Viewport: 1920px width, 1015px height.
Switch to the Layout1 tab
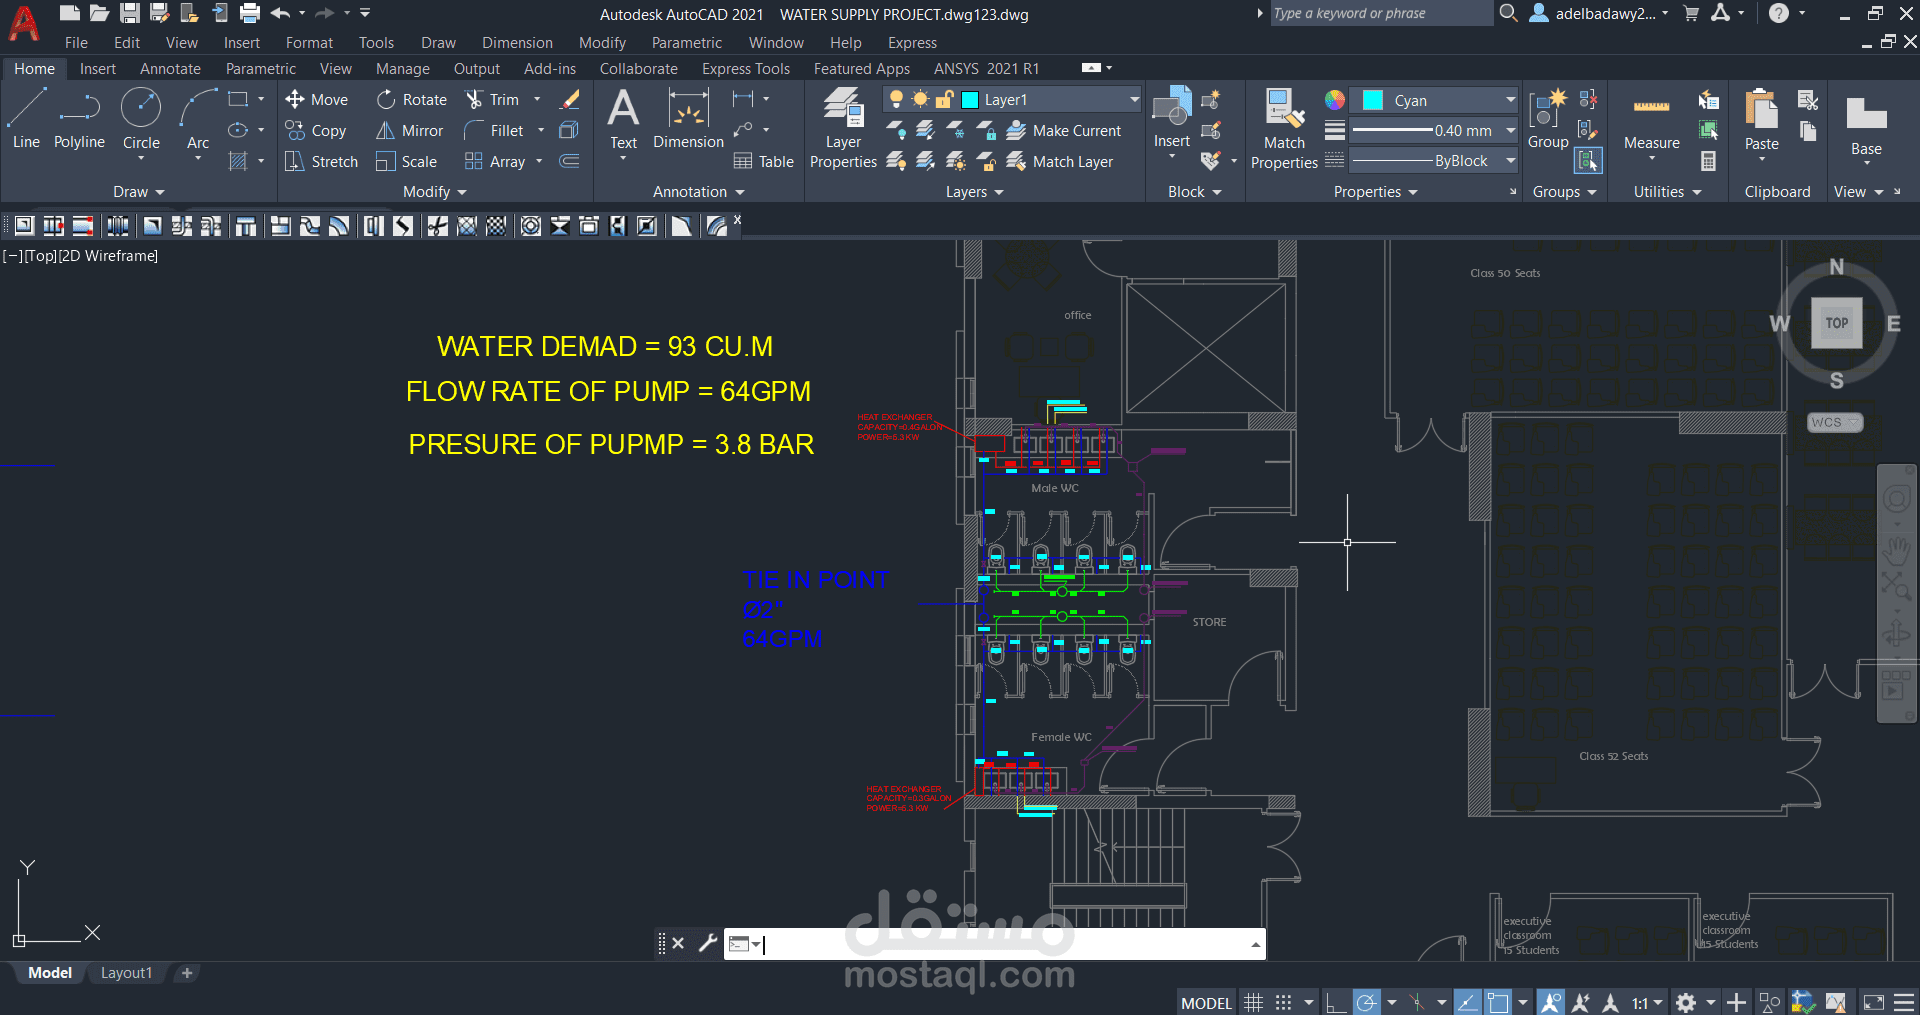pos(126,973)
